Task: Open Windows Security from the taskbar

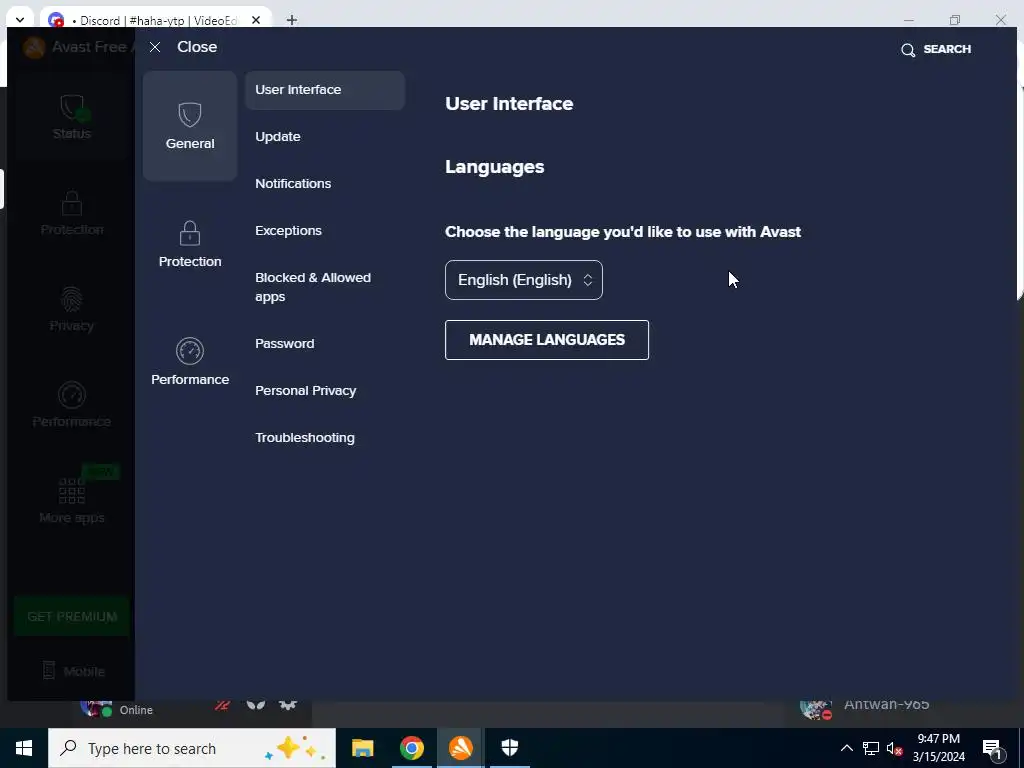Action: [x=509, y=748]
